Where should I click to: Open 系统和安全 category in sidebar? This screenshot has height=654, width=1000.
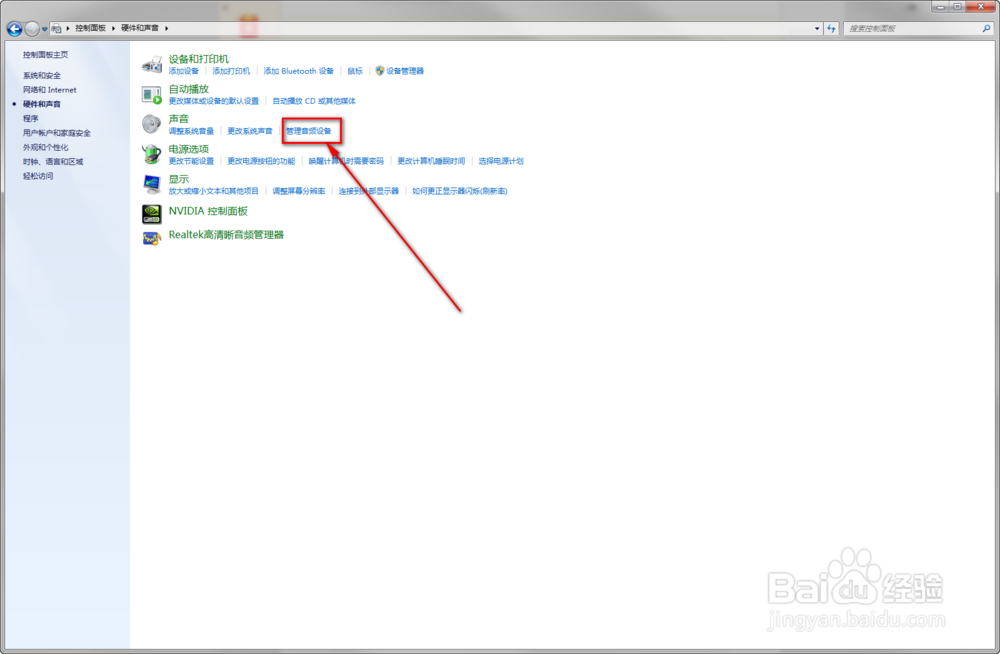tap(41, 75)
